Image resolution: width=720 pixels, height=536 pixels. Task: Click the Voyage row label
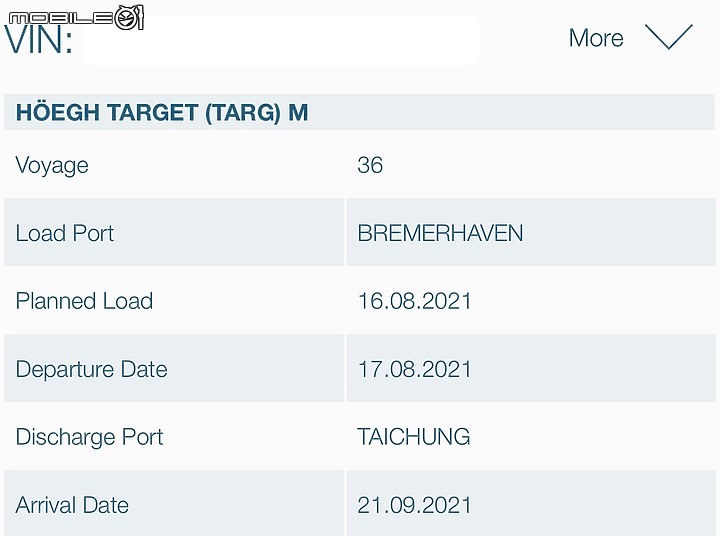(52, 165)
